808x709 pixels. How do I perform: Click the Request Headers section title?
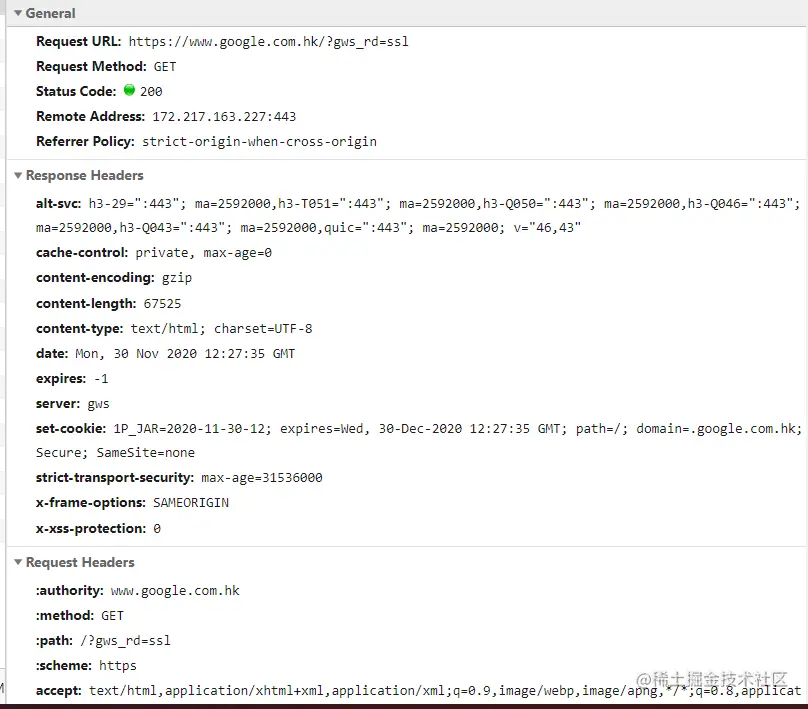(x=80, y=562)
